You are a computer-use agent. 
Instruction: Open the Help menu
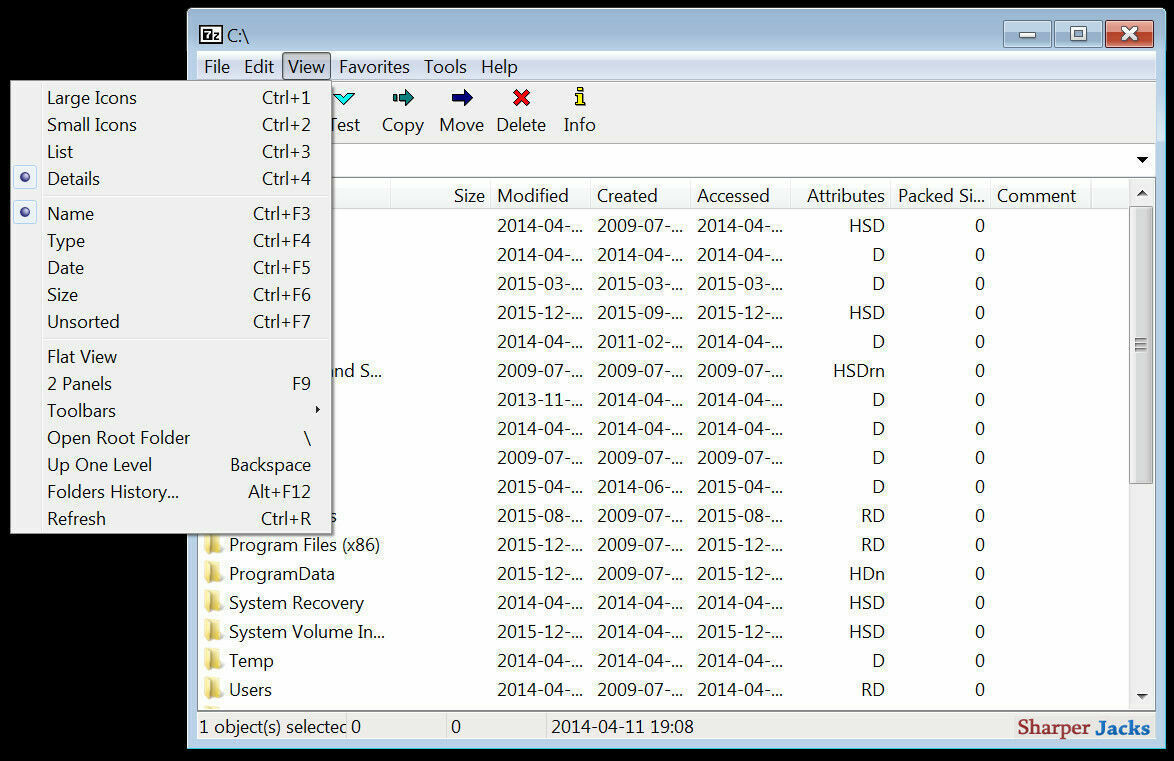pyautogui.click(x=499, y=67)
